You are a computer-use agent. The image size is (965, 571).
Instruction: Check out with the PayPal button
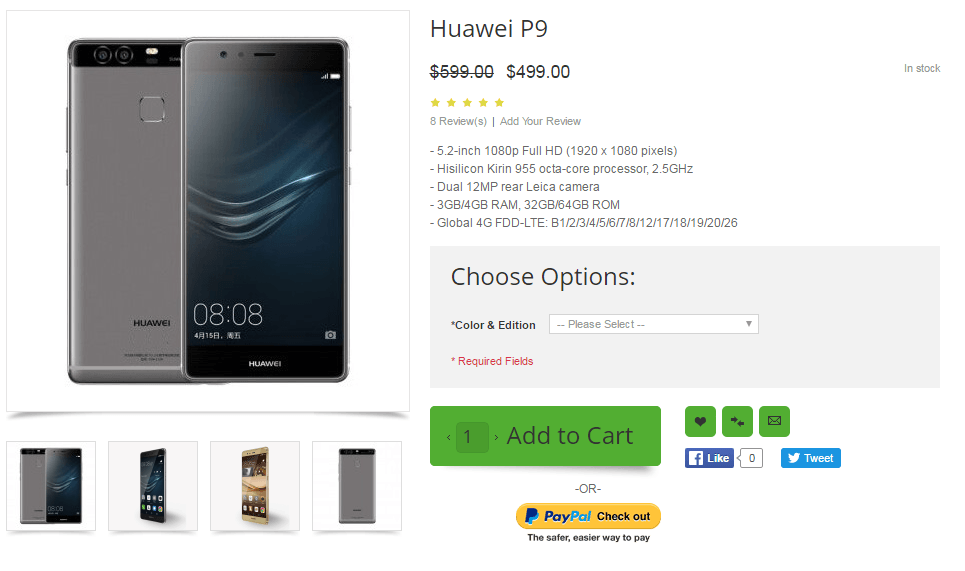tap(588, 516)
